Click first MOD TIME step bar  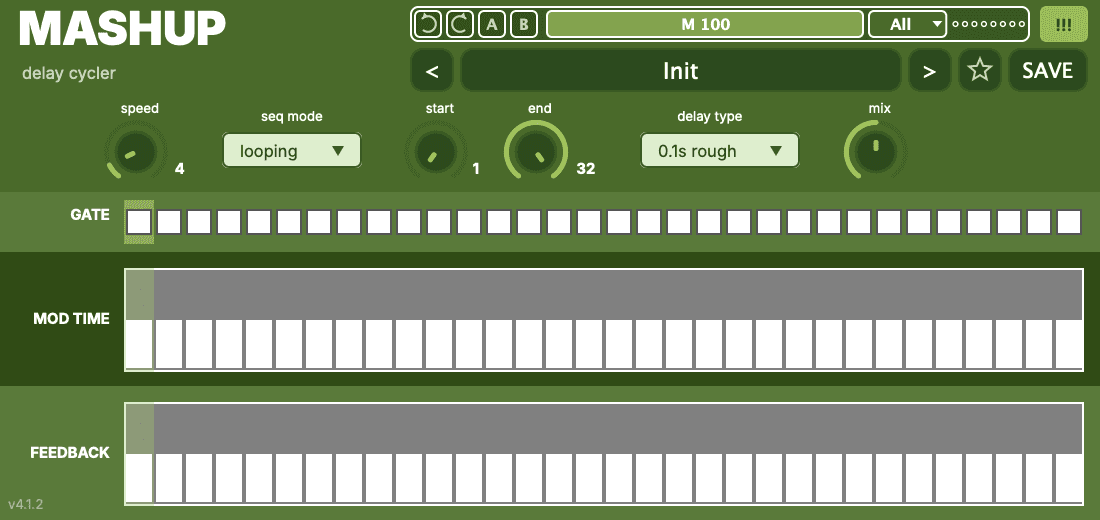(x=139, y=319)
